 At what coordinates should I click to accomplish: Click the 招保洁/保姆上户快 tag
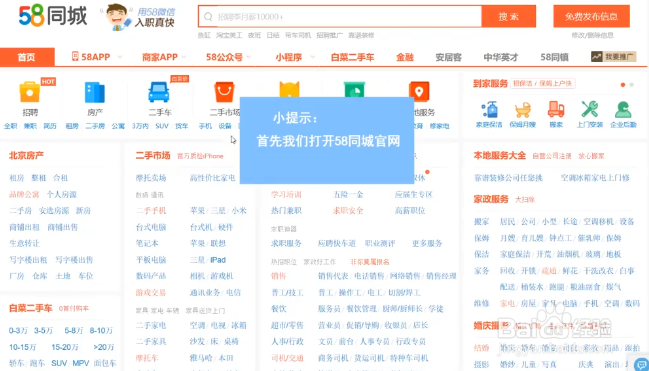543,84
